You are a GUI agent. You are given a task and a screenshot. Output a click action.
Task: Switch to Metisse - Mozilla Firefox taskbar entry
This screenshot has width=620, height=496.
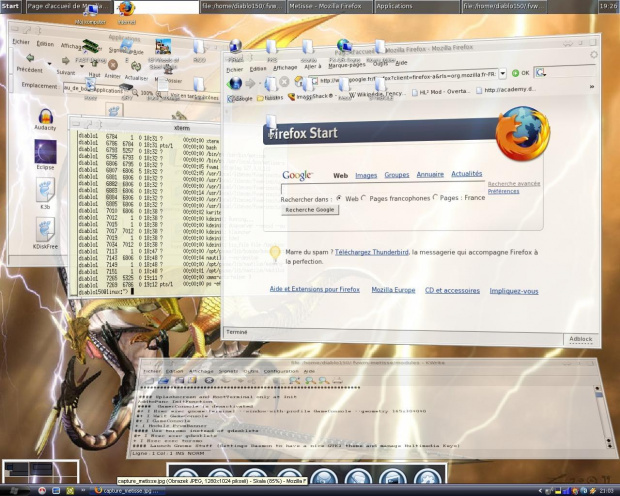coord(329,6)
